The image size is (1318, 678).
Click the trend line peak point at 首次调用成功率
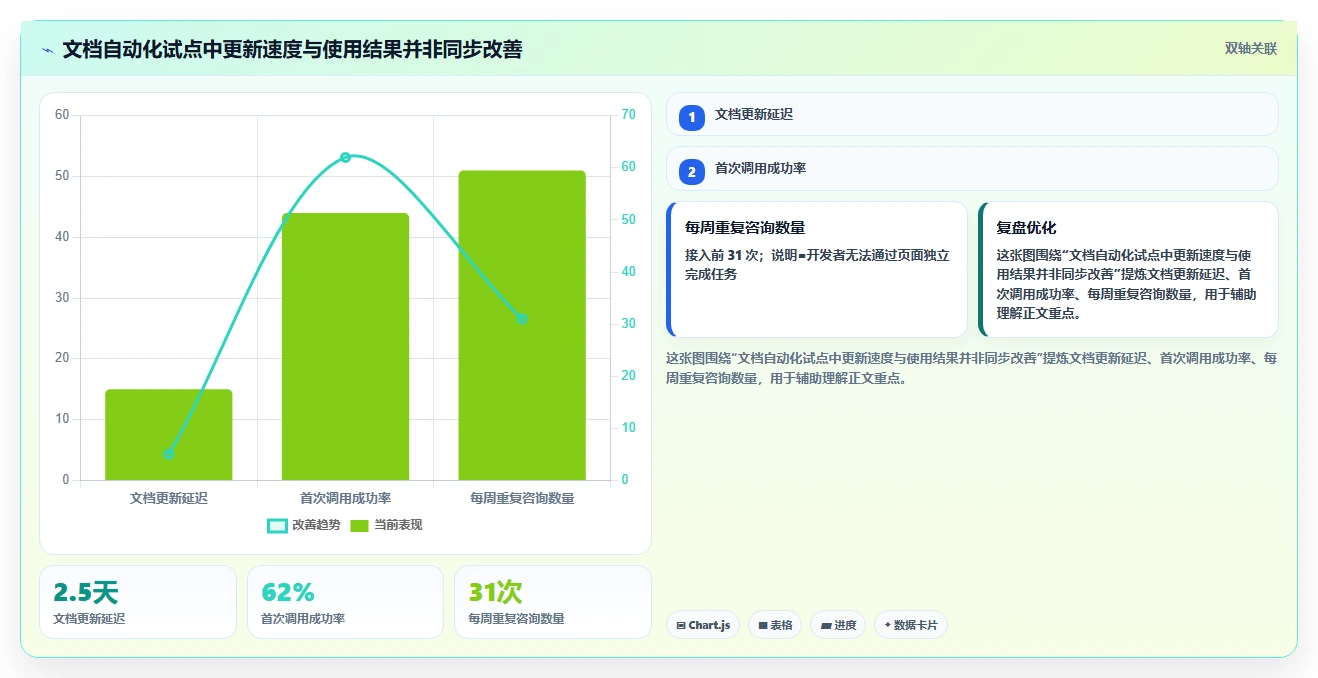coord(346,157)
